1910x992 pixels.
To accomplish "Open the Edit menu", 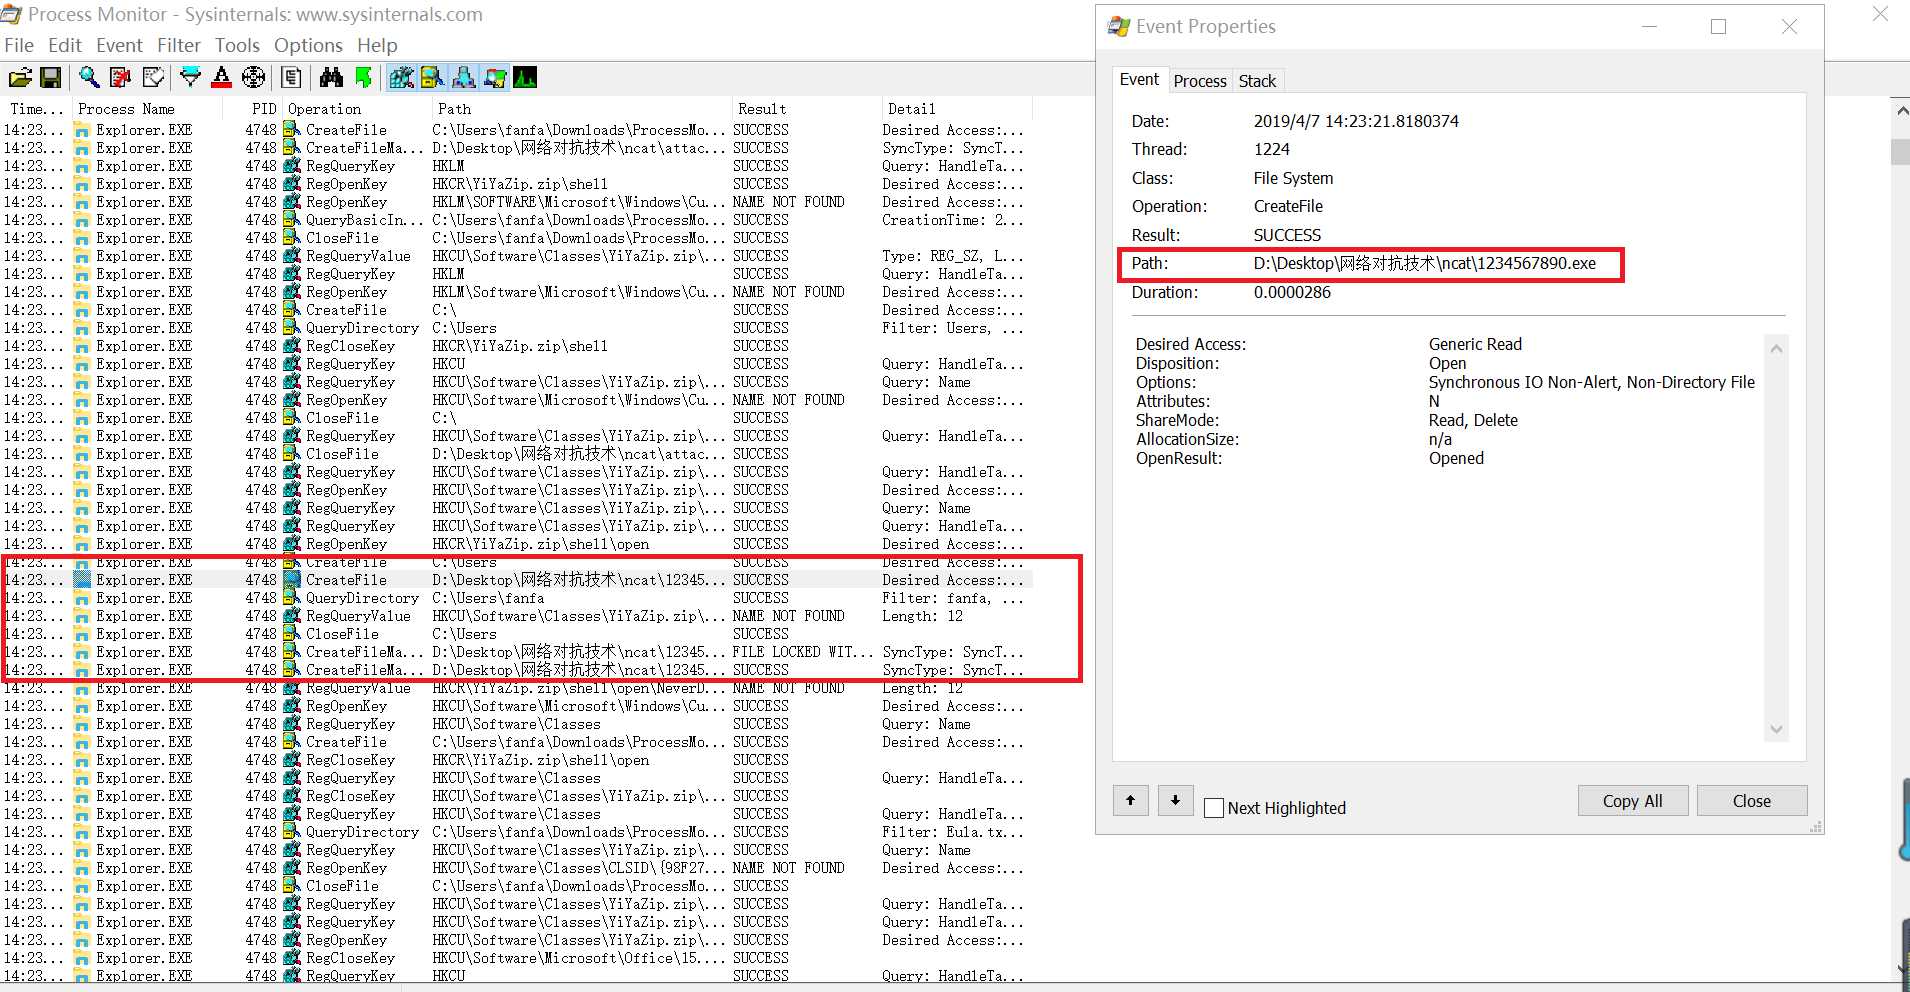I will click(x=65, y=45).
